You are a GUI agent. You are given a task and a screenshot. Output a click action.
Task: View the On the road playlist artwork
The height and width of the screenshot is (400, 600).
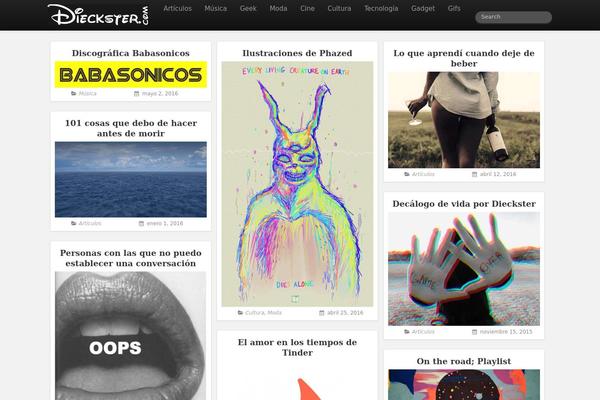464,385
